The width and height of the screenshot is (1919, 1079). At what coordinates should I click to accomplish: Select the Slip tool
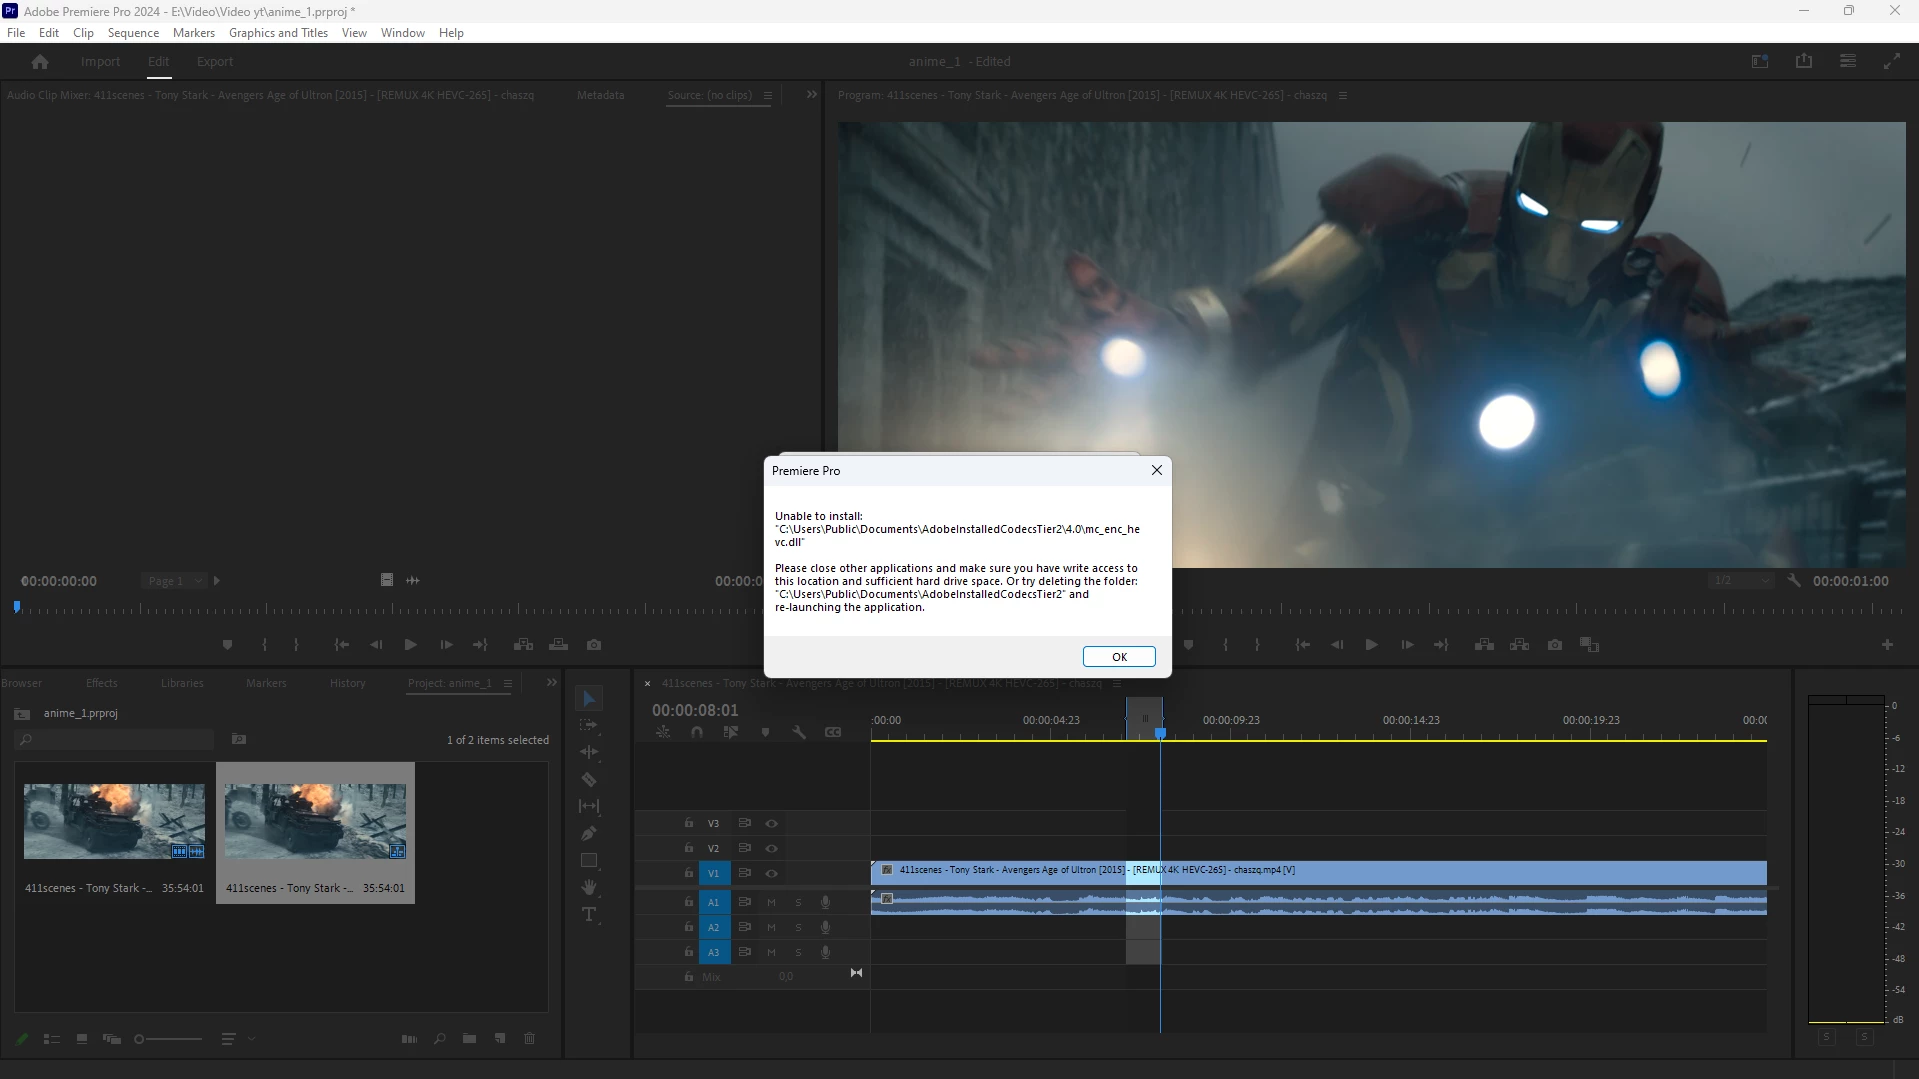point(589,806)
